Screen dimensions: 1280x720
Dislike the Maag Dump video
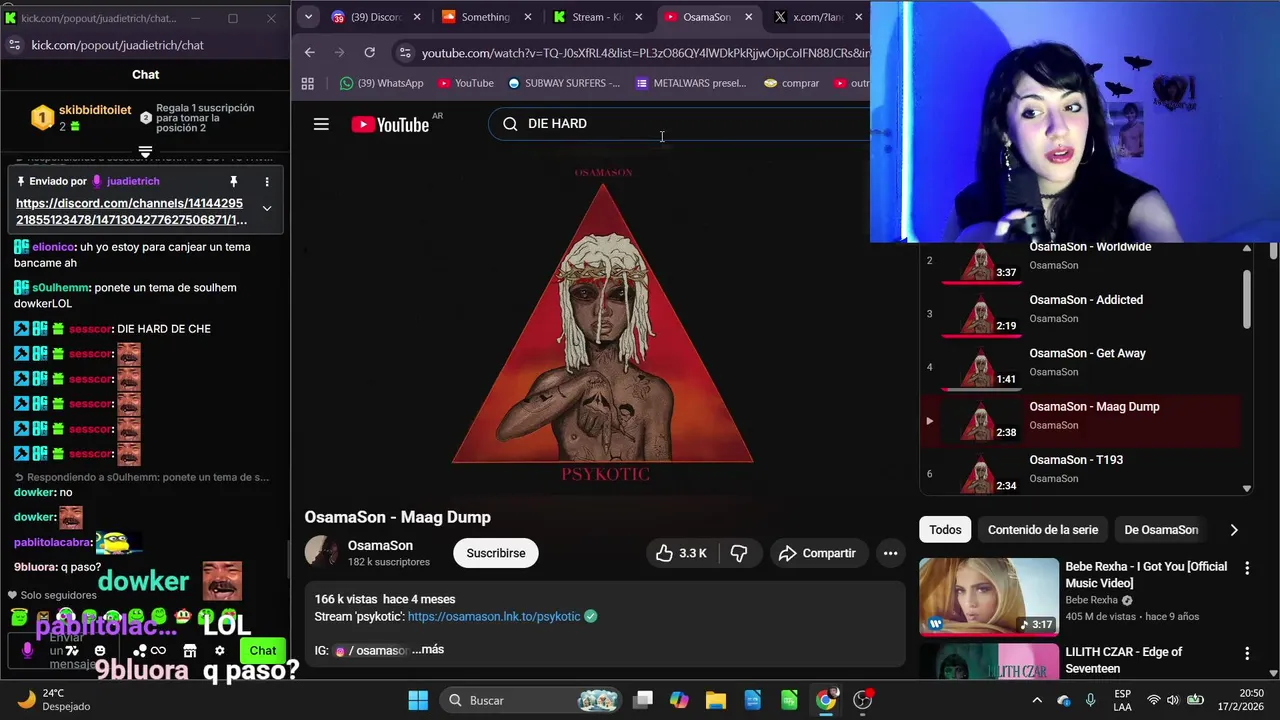(739, 553)
